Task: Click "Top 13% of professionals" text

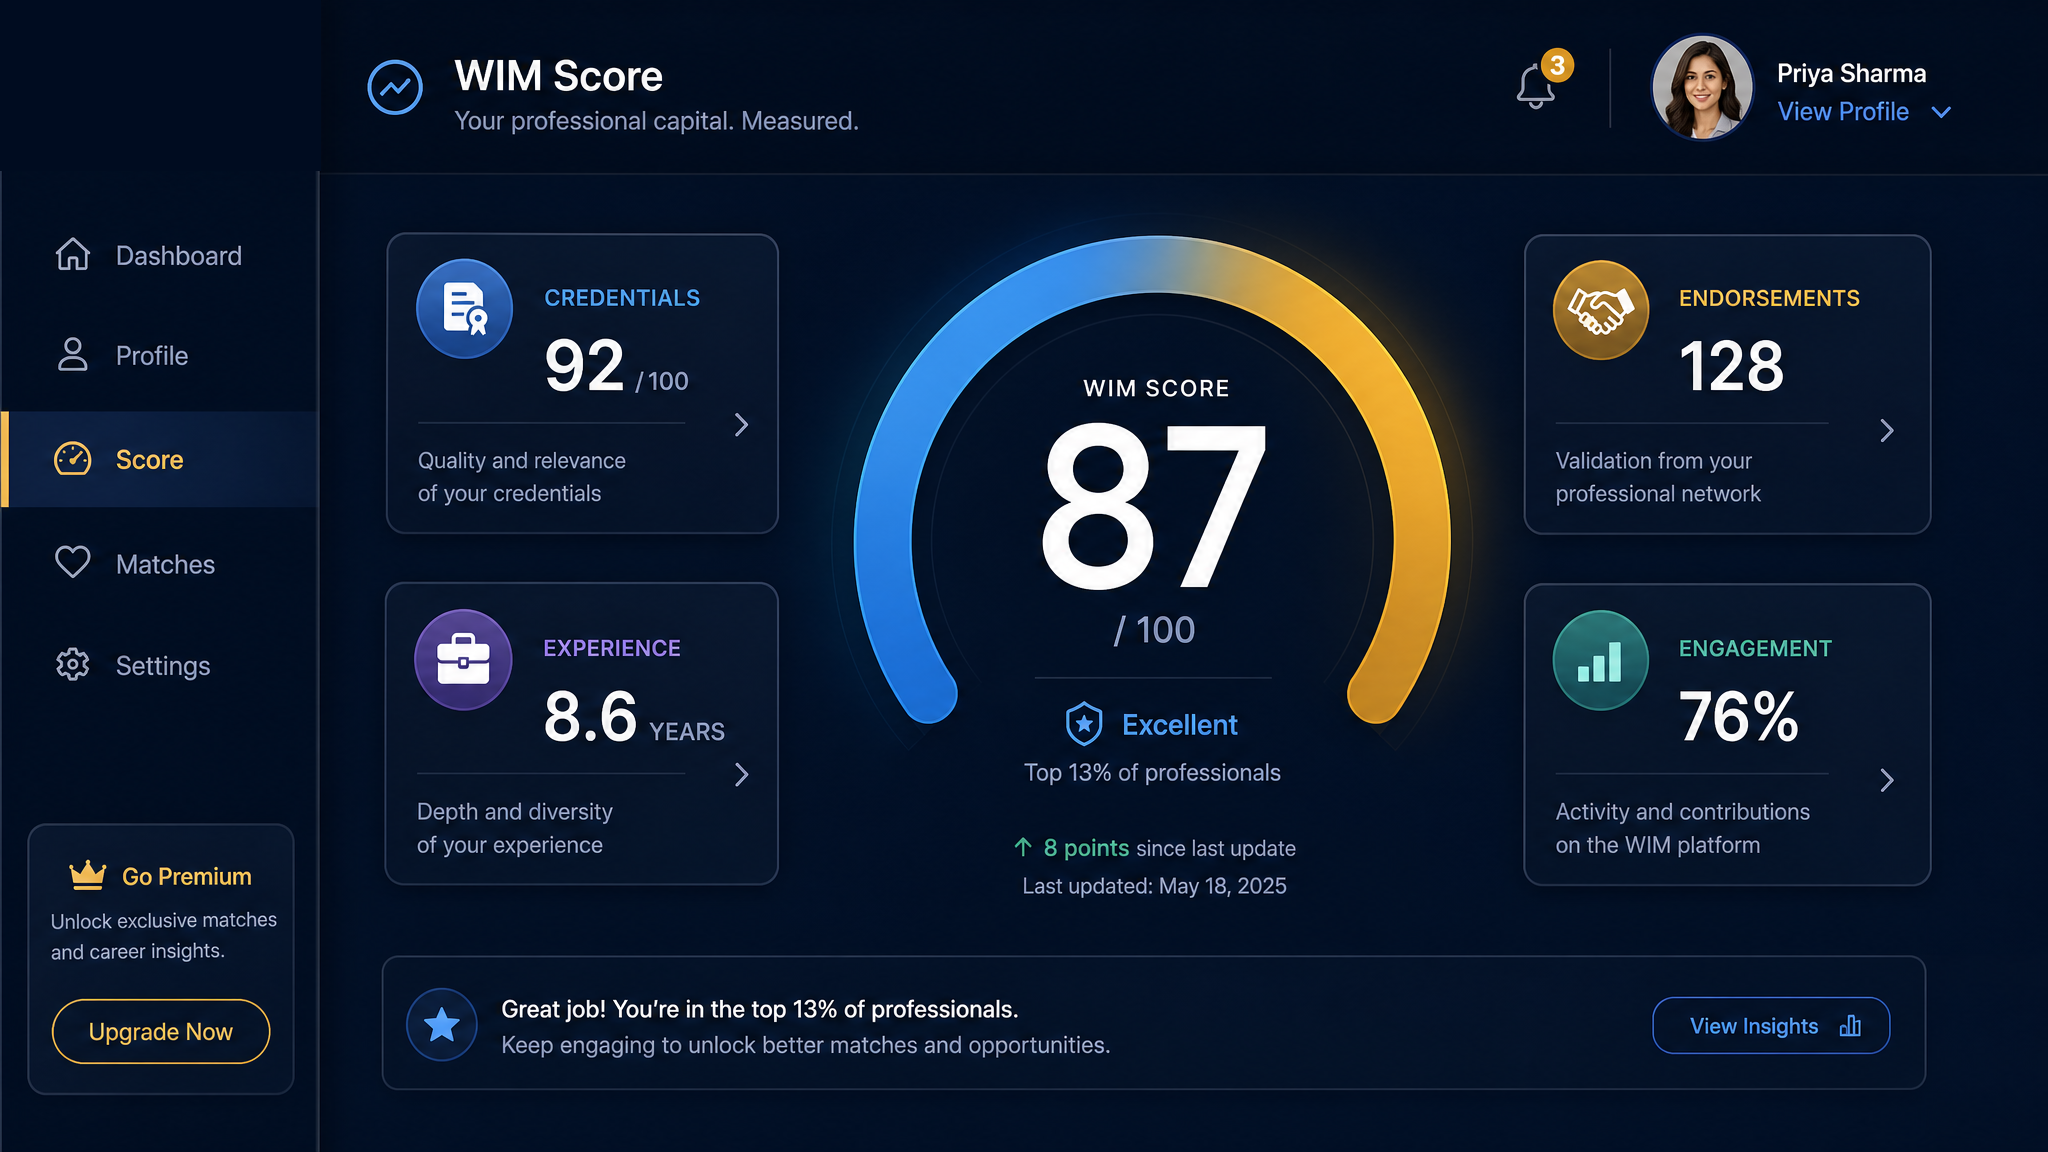Action: pos(1152,773)
